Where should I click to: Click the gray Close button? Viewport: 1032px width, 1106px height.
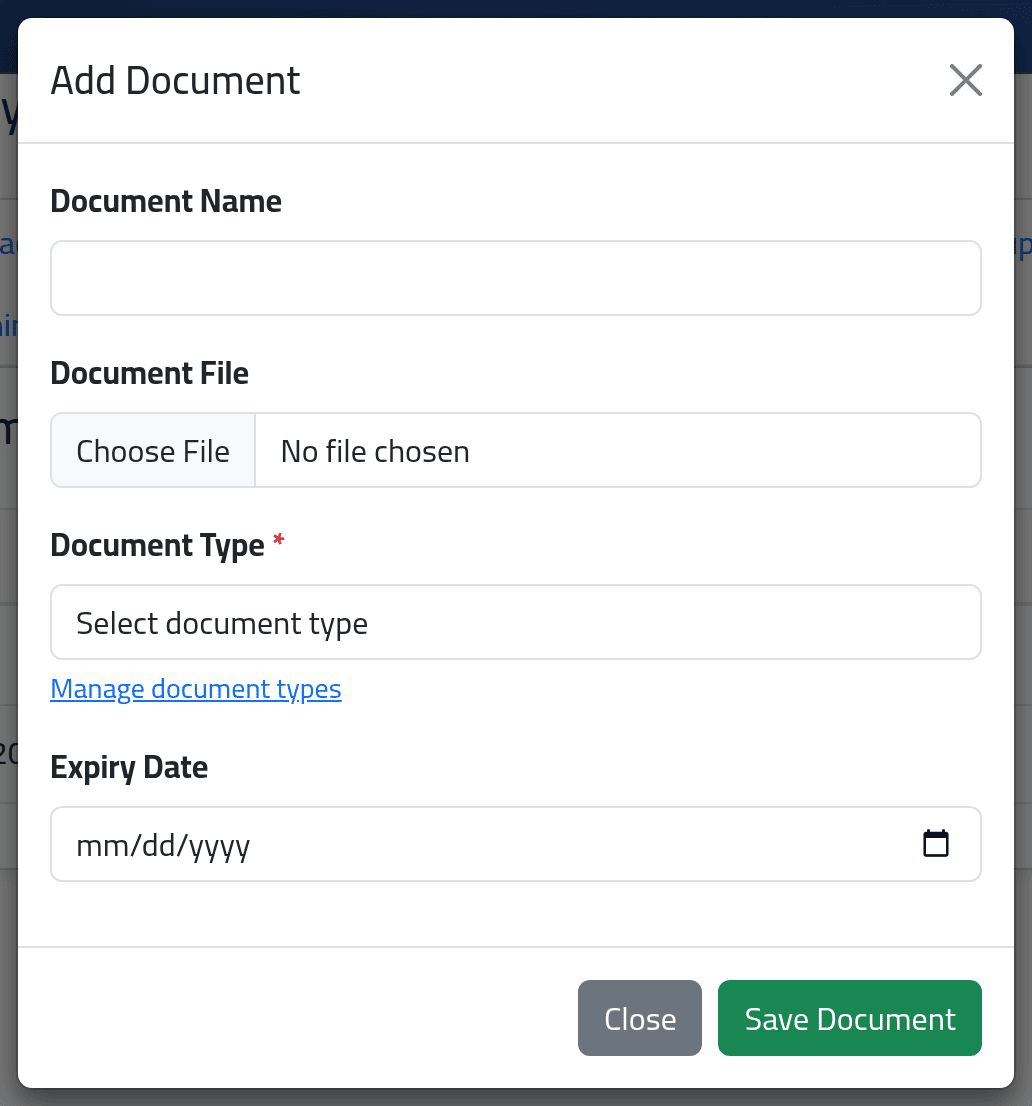click(x=640, y=1018)
